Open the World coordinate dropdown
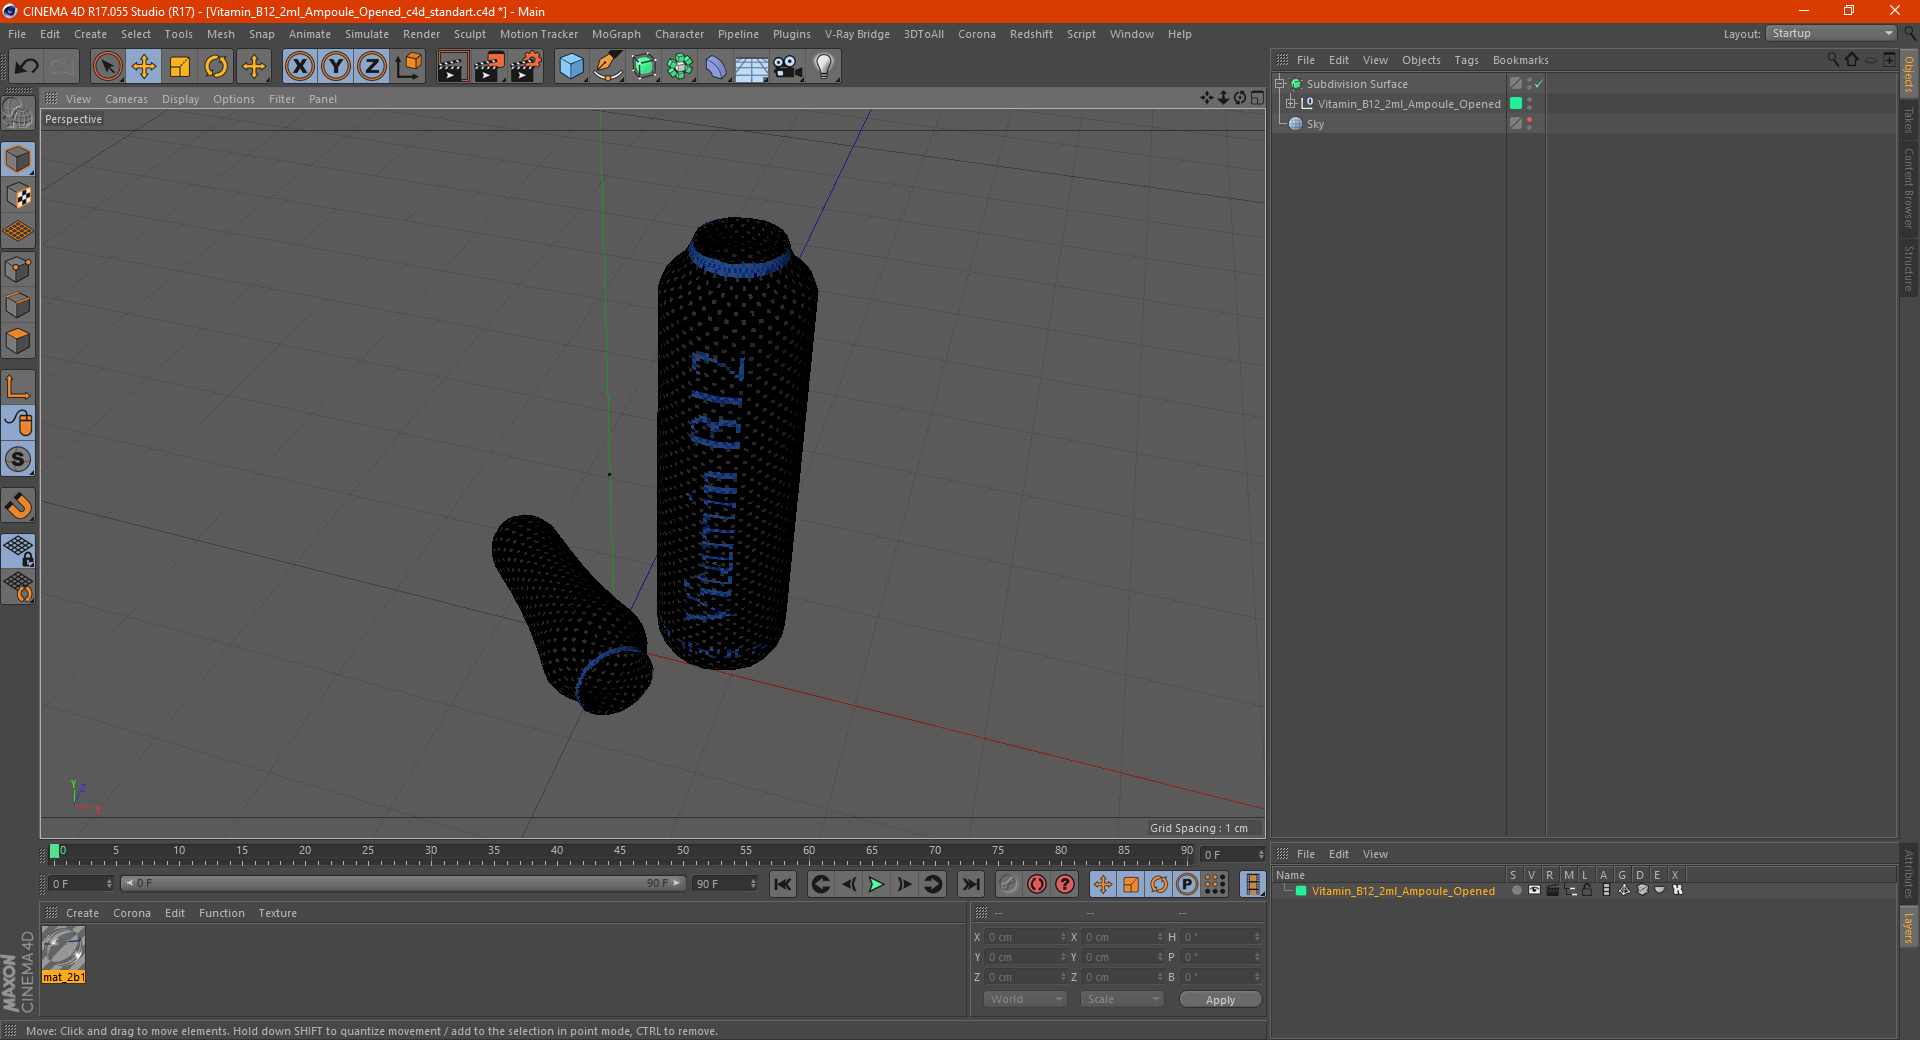The height and width of the screenshot is (1040, 1920). tap(1025, 999)
